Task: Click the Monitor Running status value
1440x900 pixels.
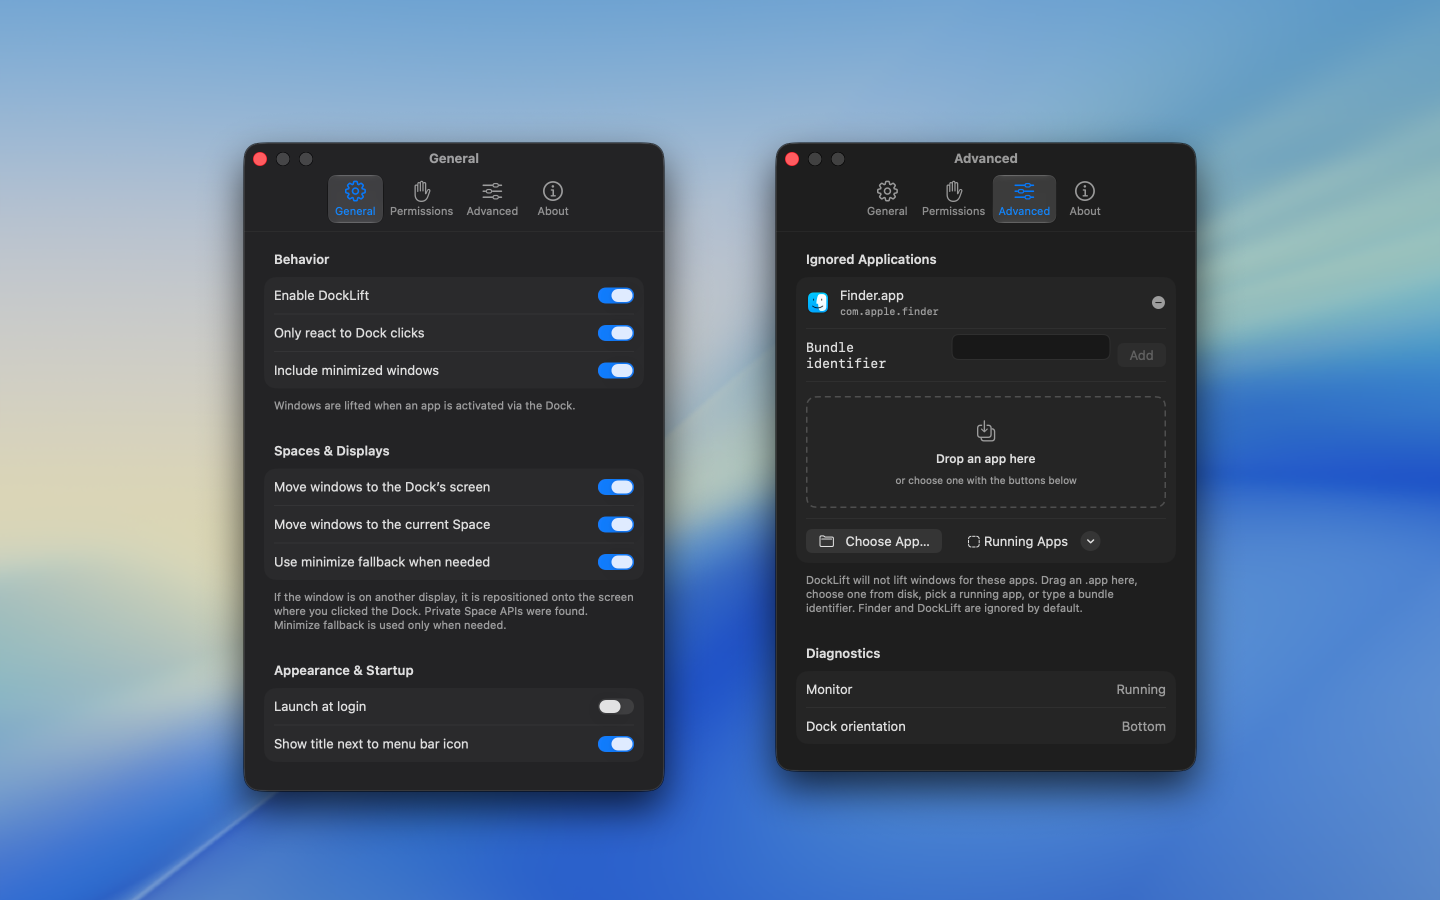Action: pos(1141,689)
